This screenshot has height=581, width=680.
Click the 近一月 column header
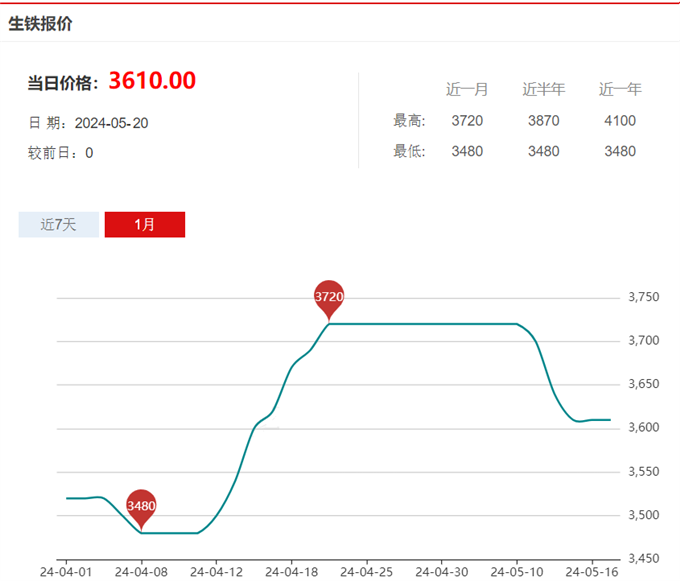pos(467,89)
